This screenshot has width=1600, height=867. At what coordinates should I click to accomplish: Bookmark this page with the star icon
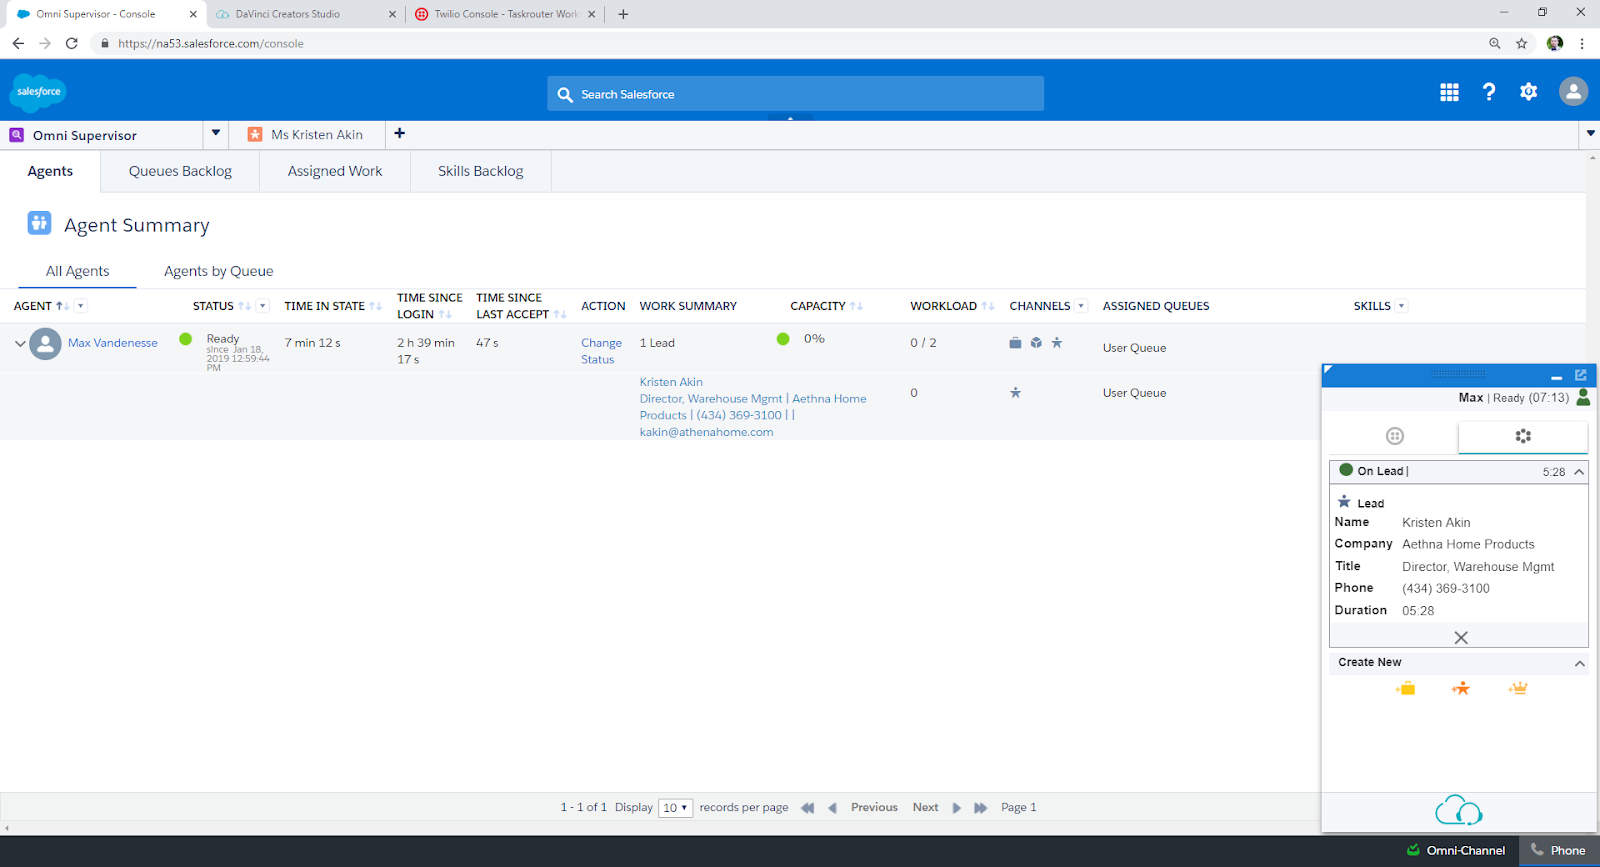[x=1522, y=43]
